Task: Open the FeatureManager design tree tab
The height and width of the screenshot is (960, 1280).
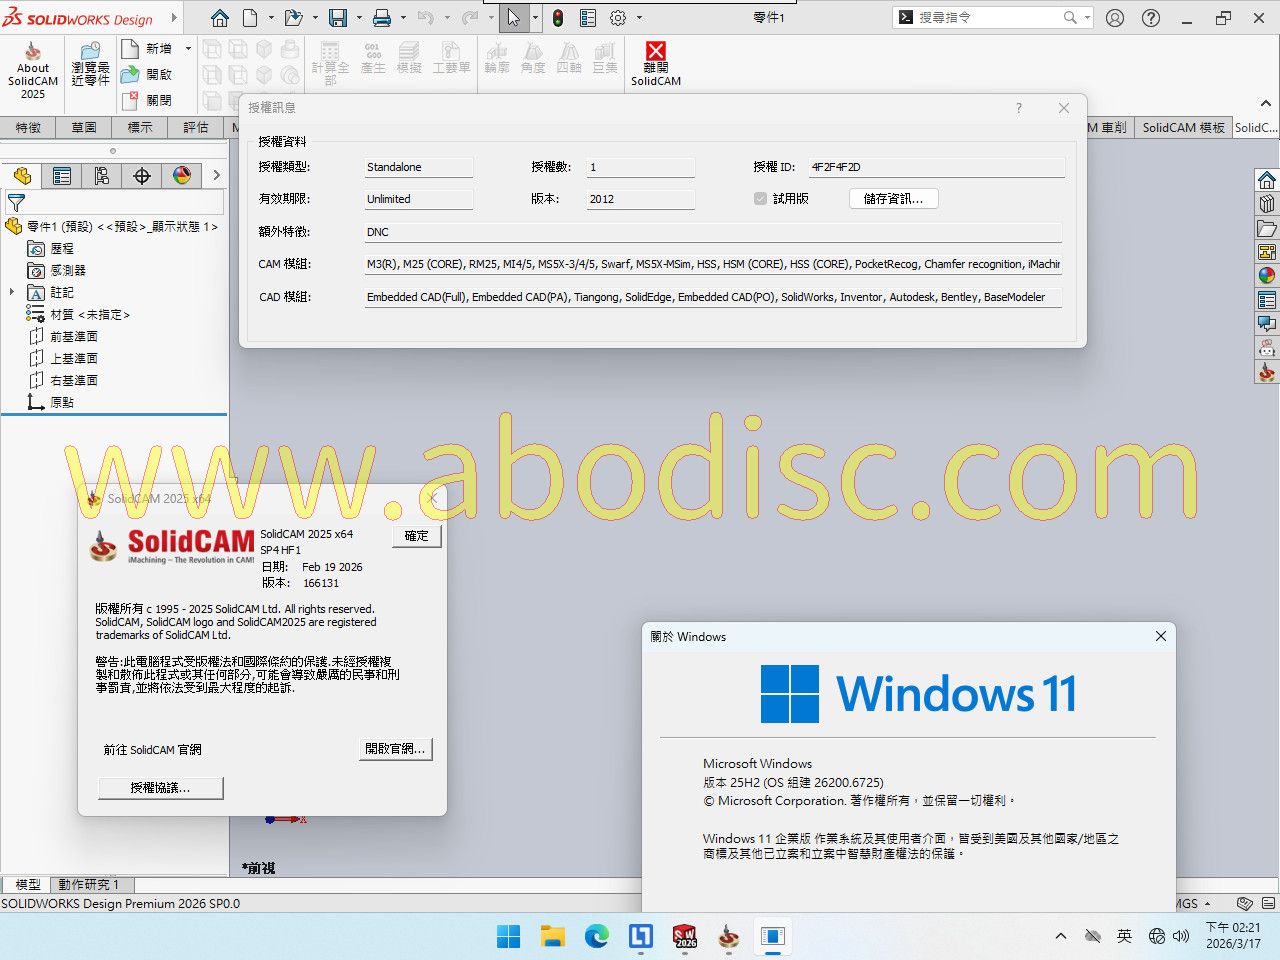Action: point(22,176)
